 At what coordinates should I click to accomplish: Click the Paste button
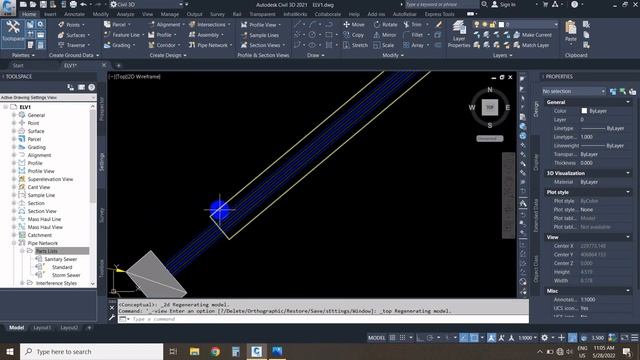[x=571, y=32]
